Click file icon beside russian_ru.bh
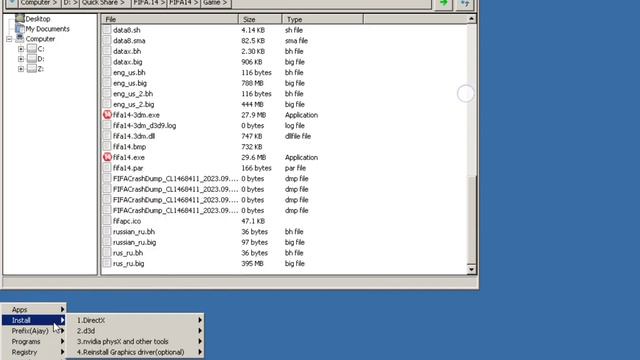 [107, 231]
